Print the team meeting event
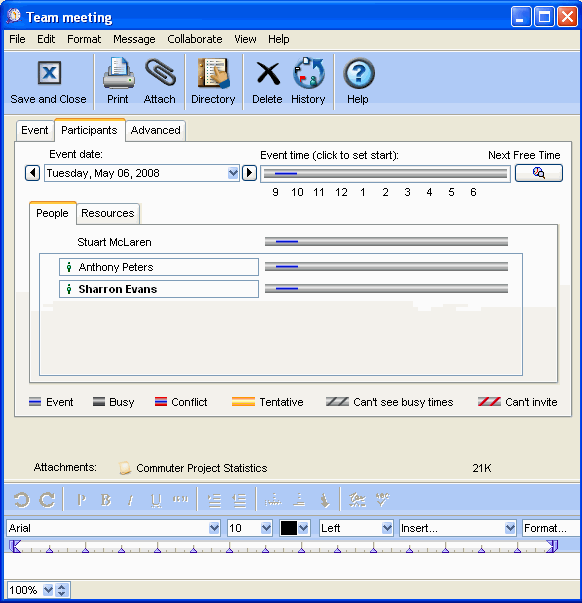582x603 pixels. (x=118, y=82)
